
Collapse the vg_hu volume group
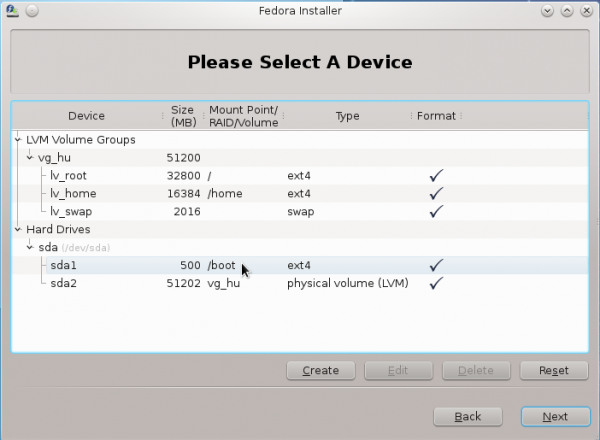click(31, 158)
